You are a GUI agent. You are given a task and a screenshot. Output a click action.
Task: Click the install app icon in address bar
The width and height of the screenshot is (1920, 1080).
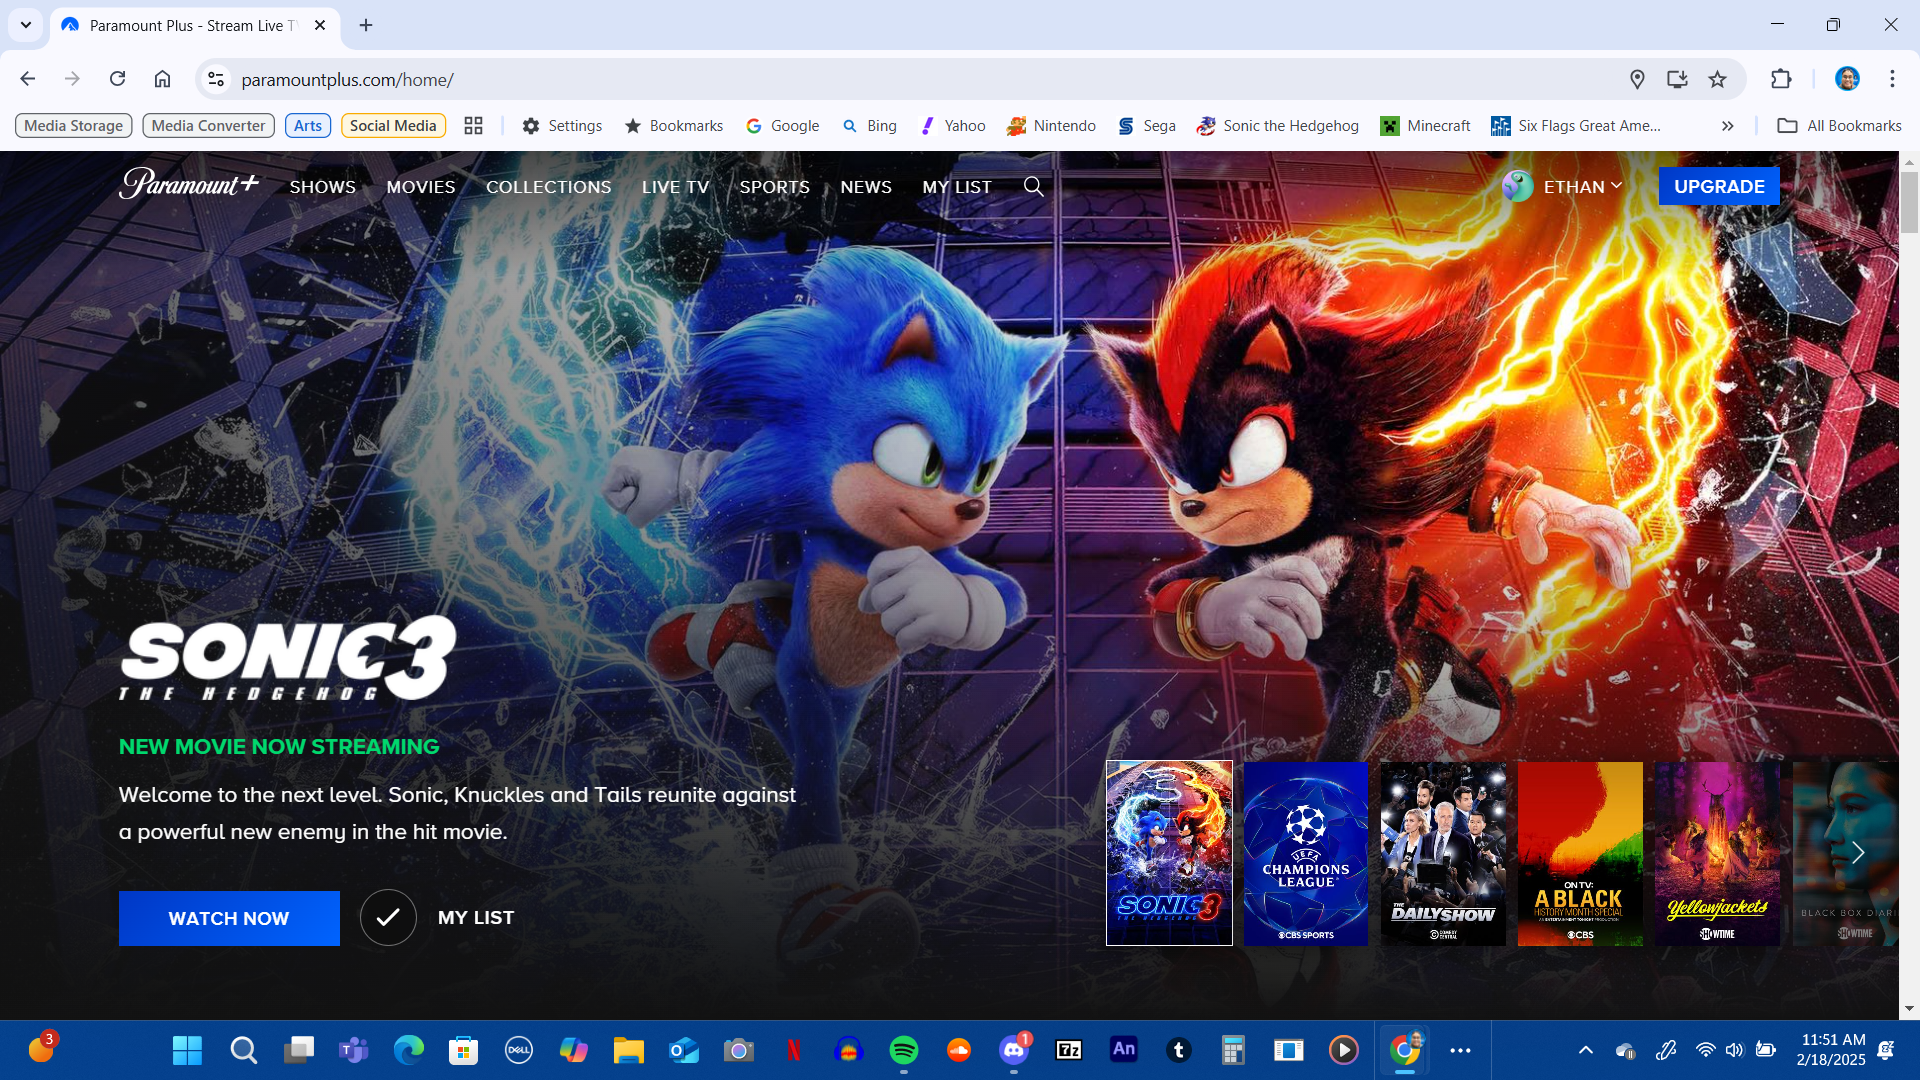pos(1677,79)
